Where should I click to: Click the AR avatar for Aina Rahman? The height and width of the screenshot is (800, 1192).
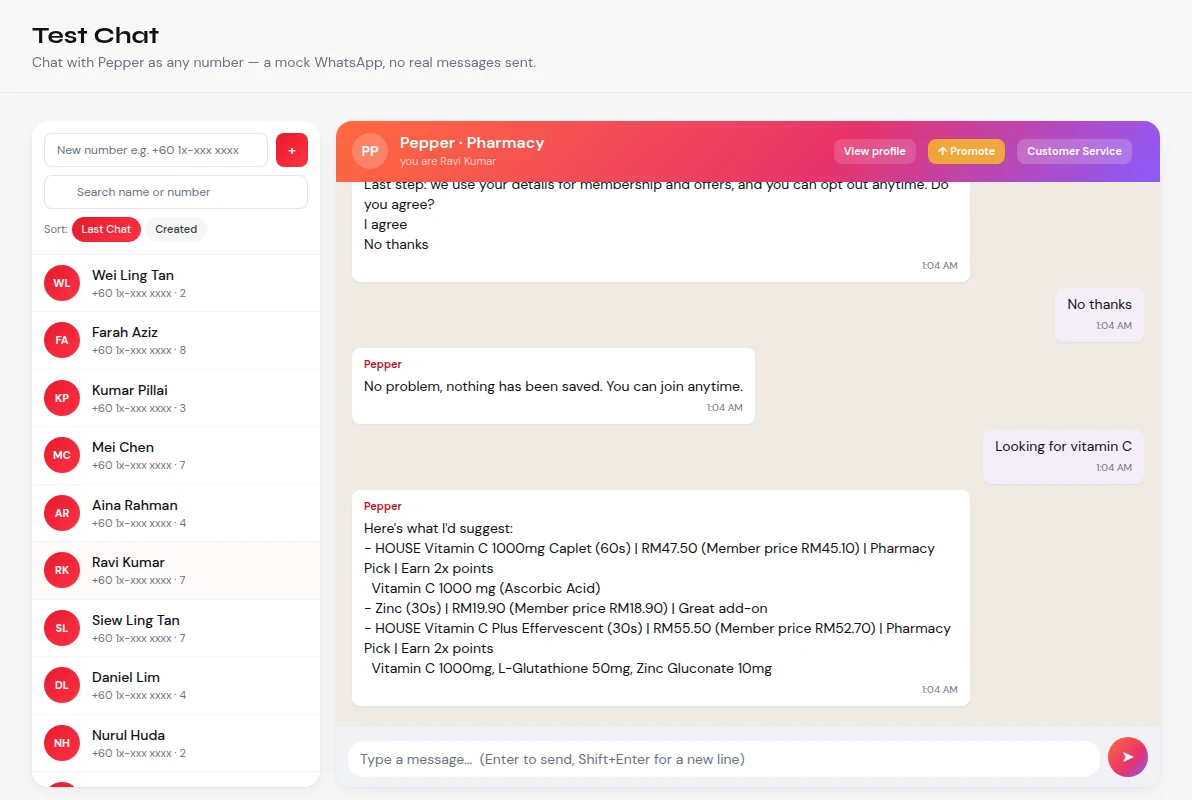62,513
